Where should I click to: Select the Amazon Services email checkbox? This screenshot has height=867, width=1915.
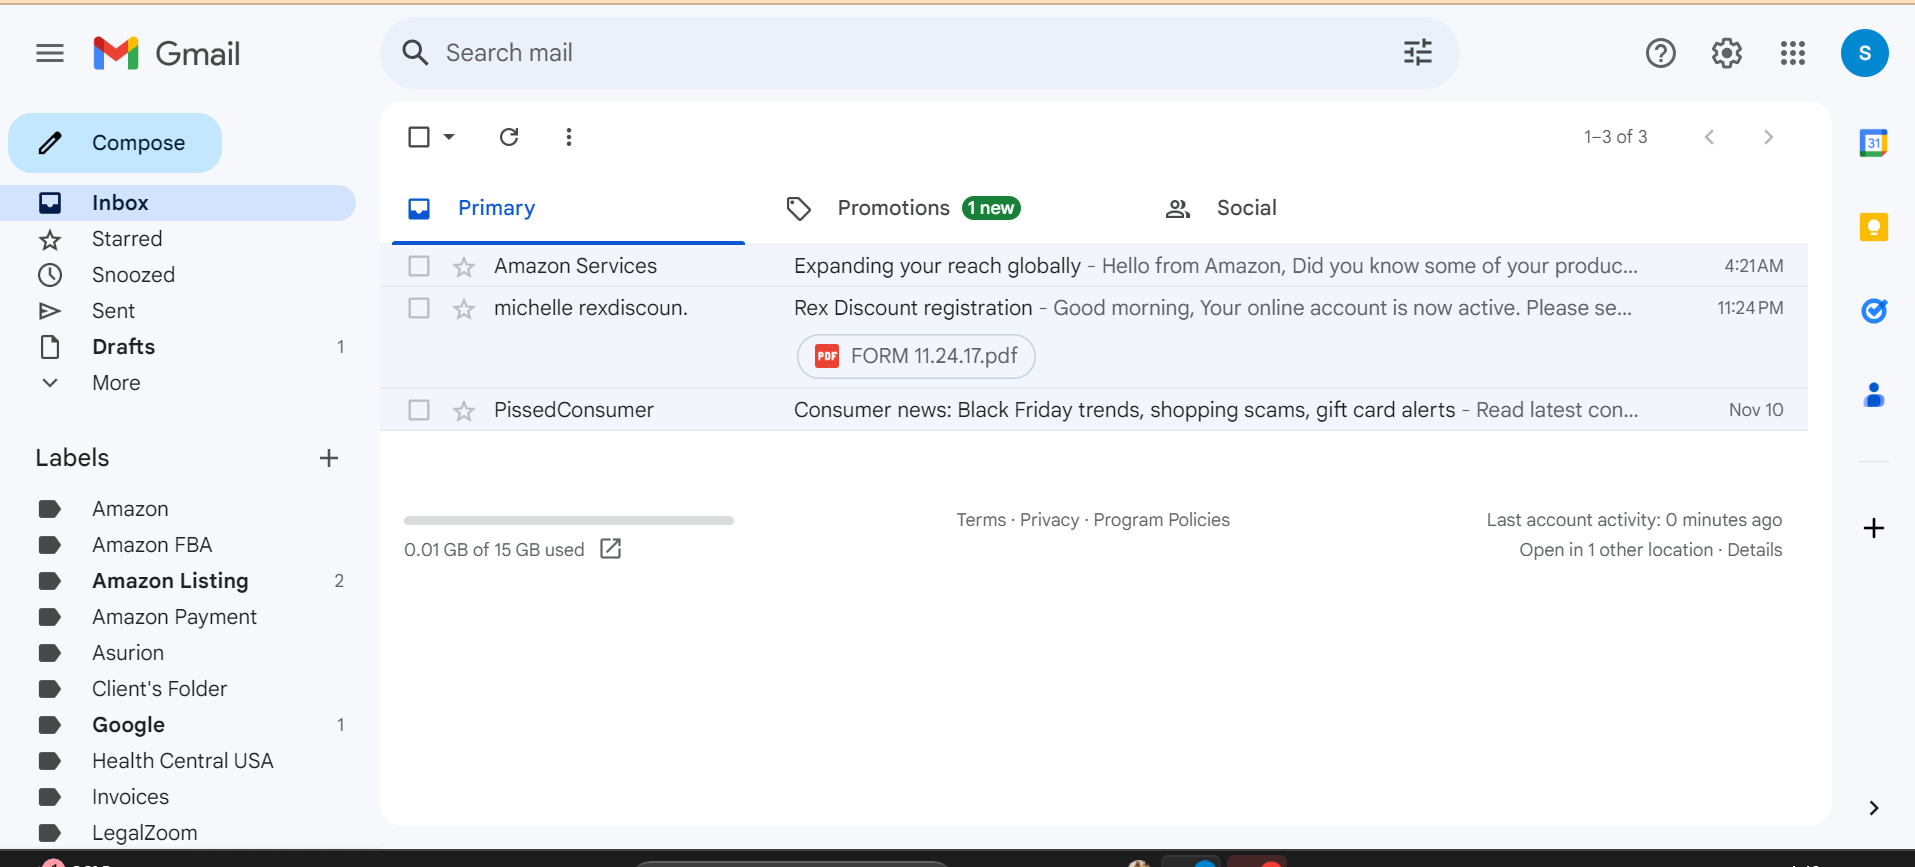click(419, 266)
